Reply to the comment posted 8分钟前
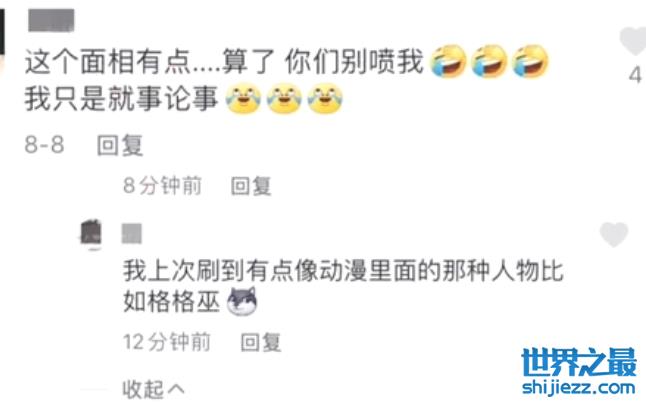Image resolution: width=646 pixels, height=402 pixels. (250, 186)
